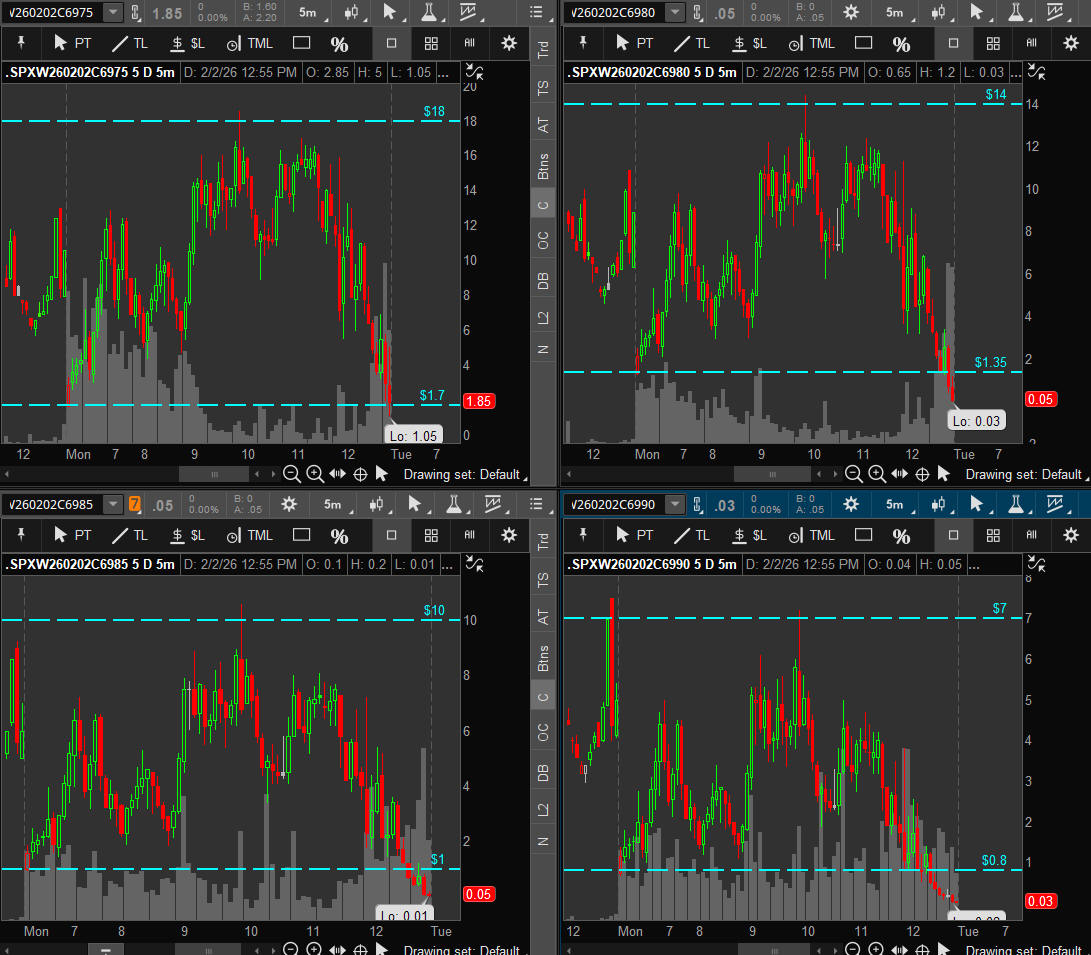1091x955 pixels.
Task: Switch to the OC side tab in bottom-left panel
Action: point(543,731)
